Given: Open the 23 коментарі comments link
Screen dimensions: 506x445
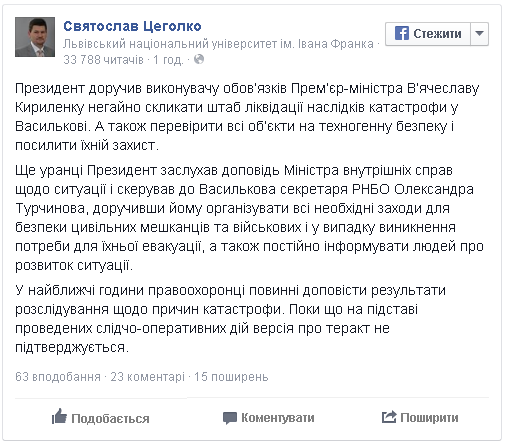Looking at the screenshot, I should coord(148,377).
